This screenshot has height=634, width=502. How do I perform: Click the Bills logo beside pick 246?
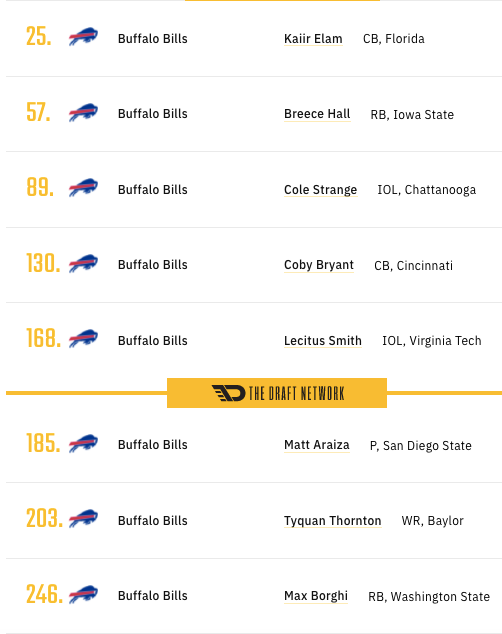coord(83,594)
